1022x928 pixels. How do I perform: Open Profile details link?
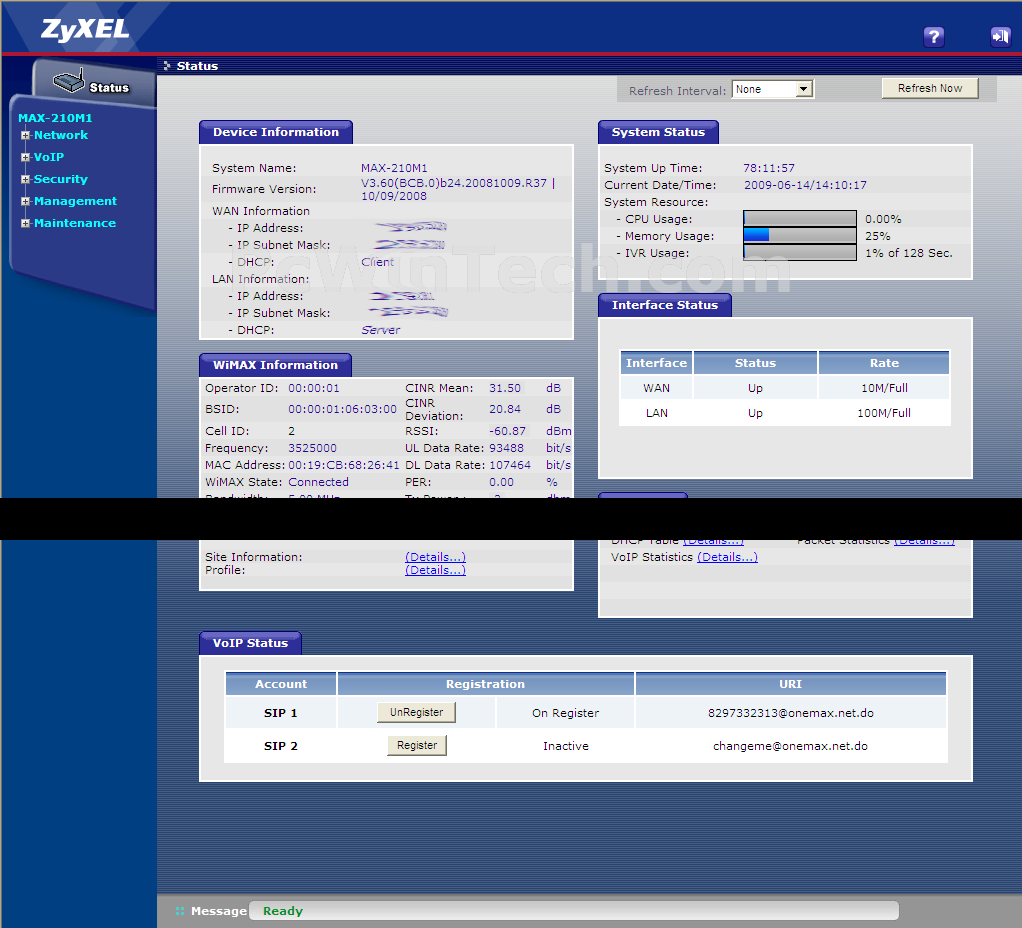coord(435,570)
